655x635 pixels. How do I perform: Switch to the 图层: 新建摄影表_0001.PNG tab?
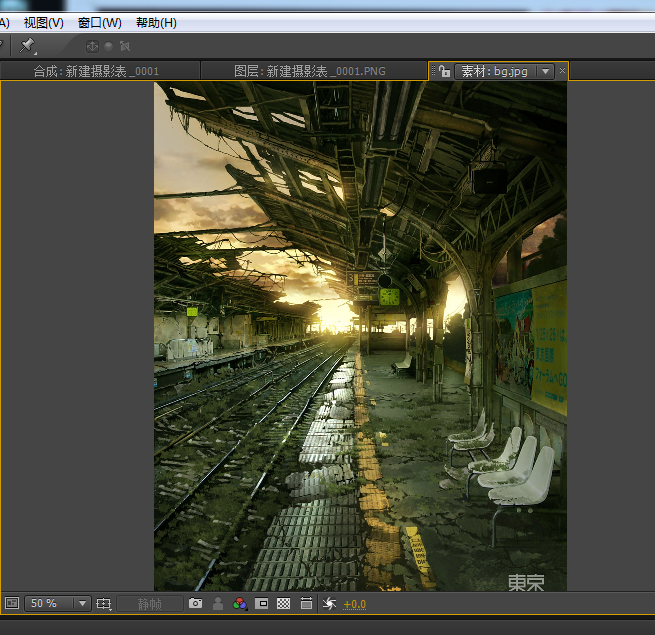coord(309,71)
